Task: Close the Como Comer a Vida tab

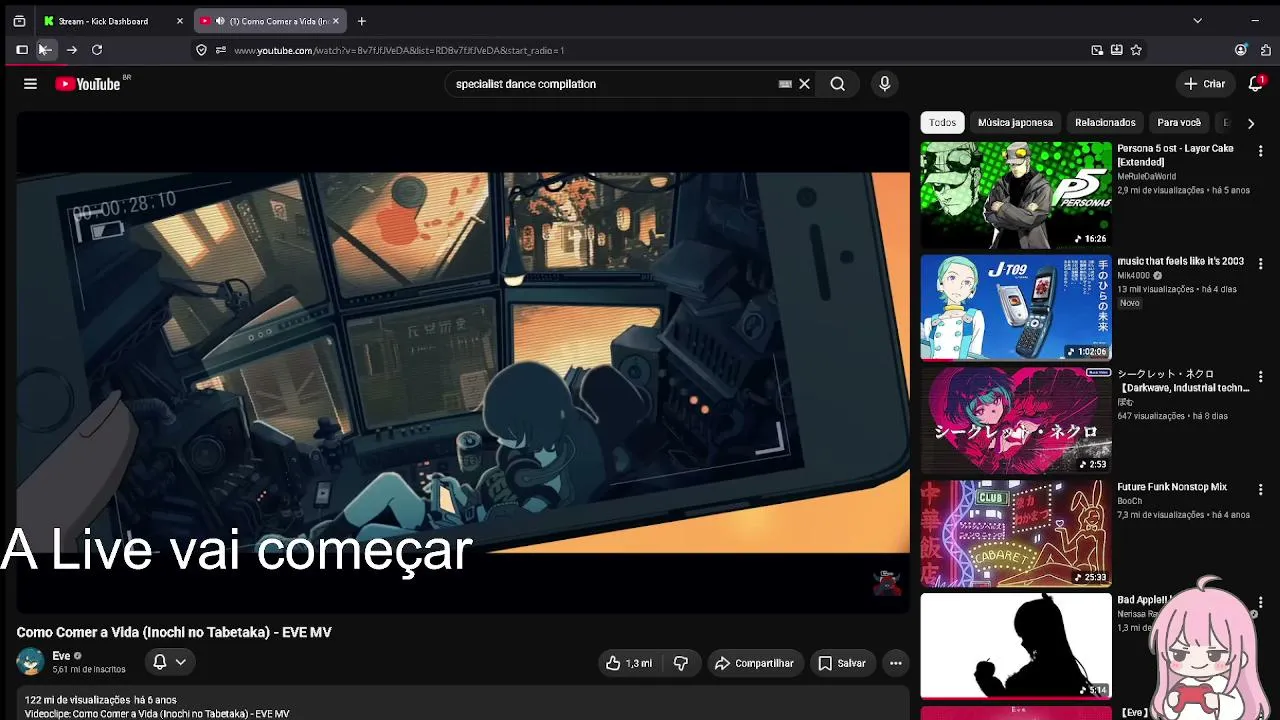Action: click(x=336, y=21)
